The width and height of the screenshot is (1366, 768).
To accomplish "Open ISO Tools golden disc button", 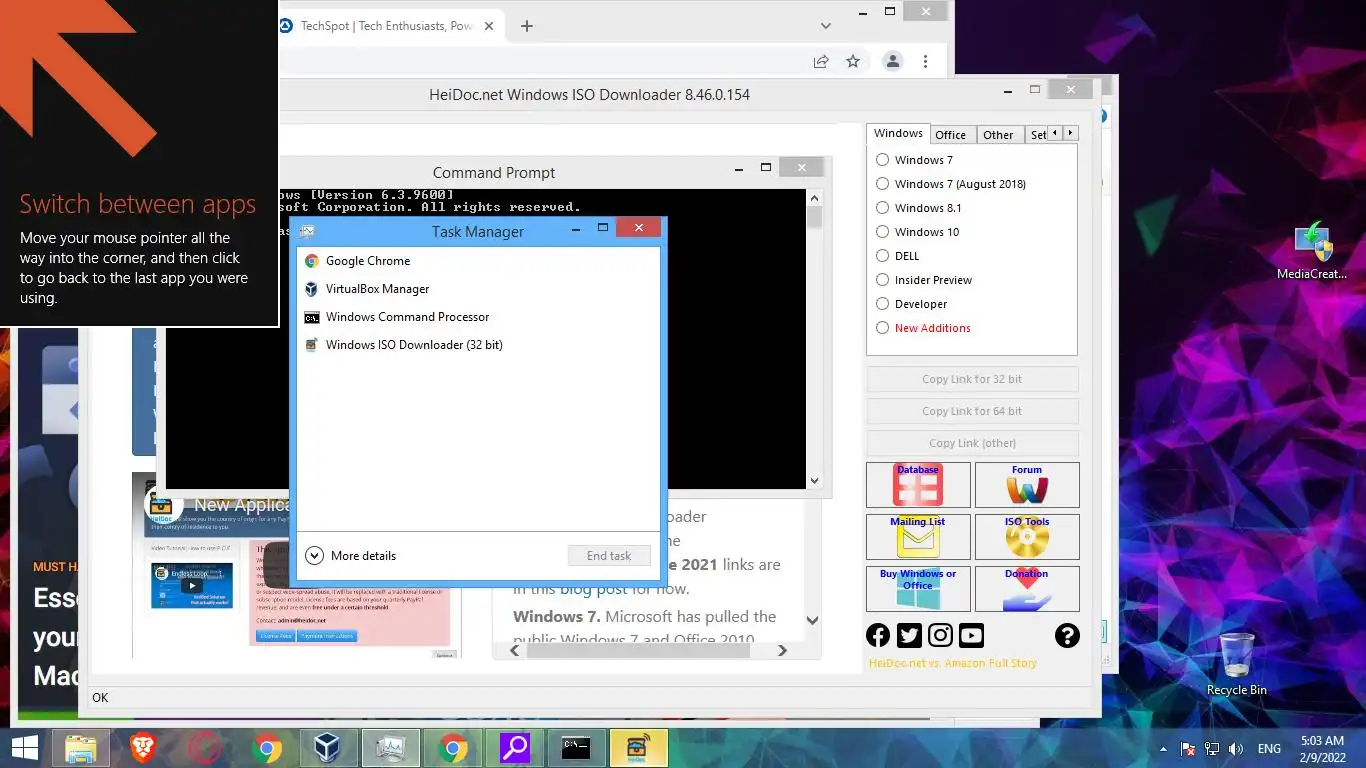I will 1027,536.
